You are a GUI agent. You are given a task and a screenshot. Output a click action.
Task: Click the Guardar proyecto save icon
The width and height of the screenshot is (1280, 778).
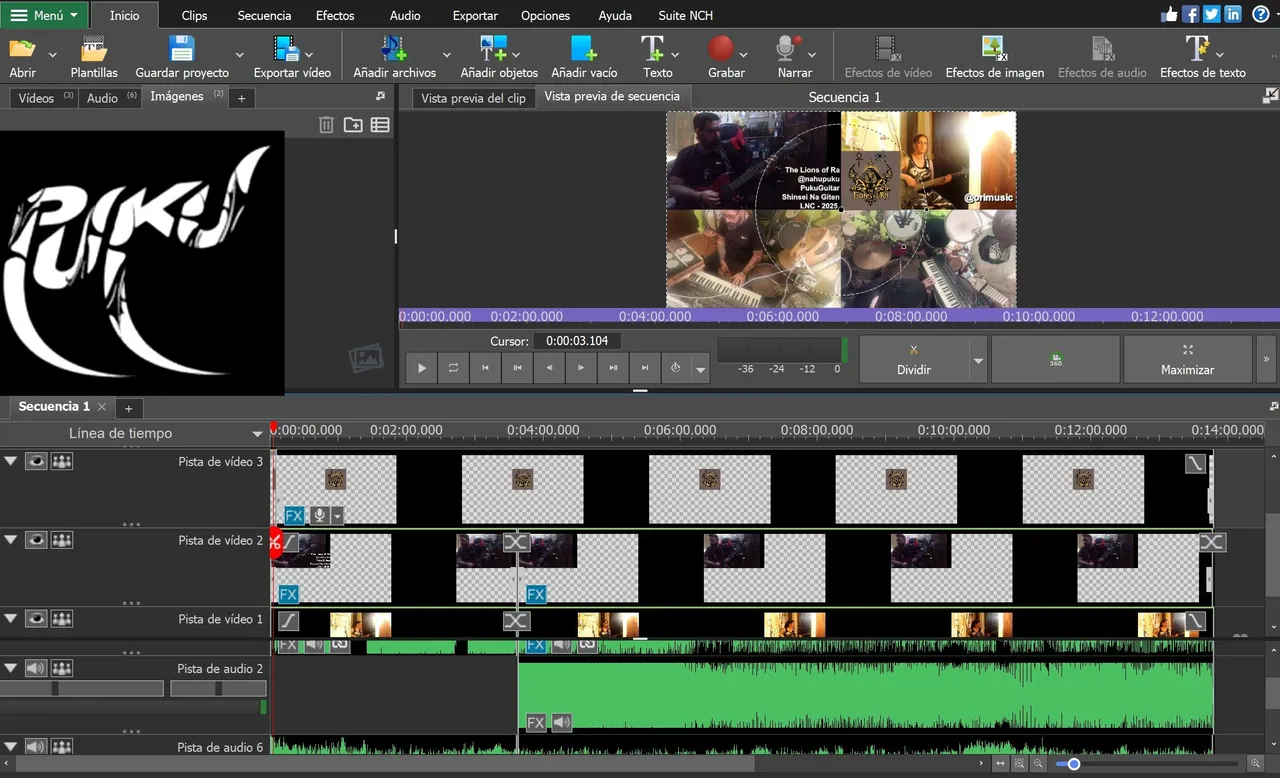point(182,49)
